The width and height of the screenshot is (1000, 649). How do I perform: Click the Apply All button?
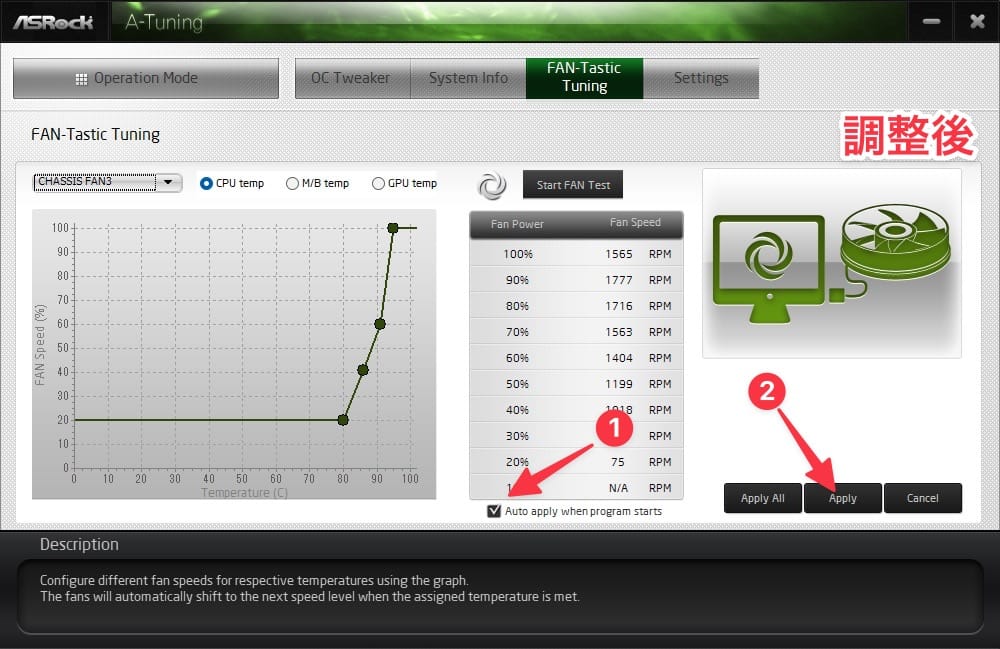pos(763,498)
